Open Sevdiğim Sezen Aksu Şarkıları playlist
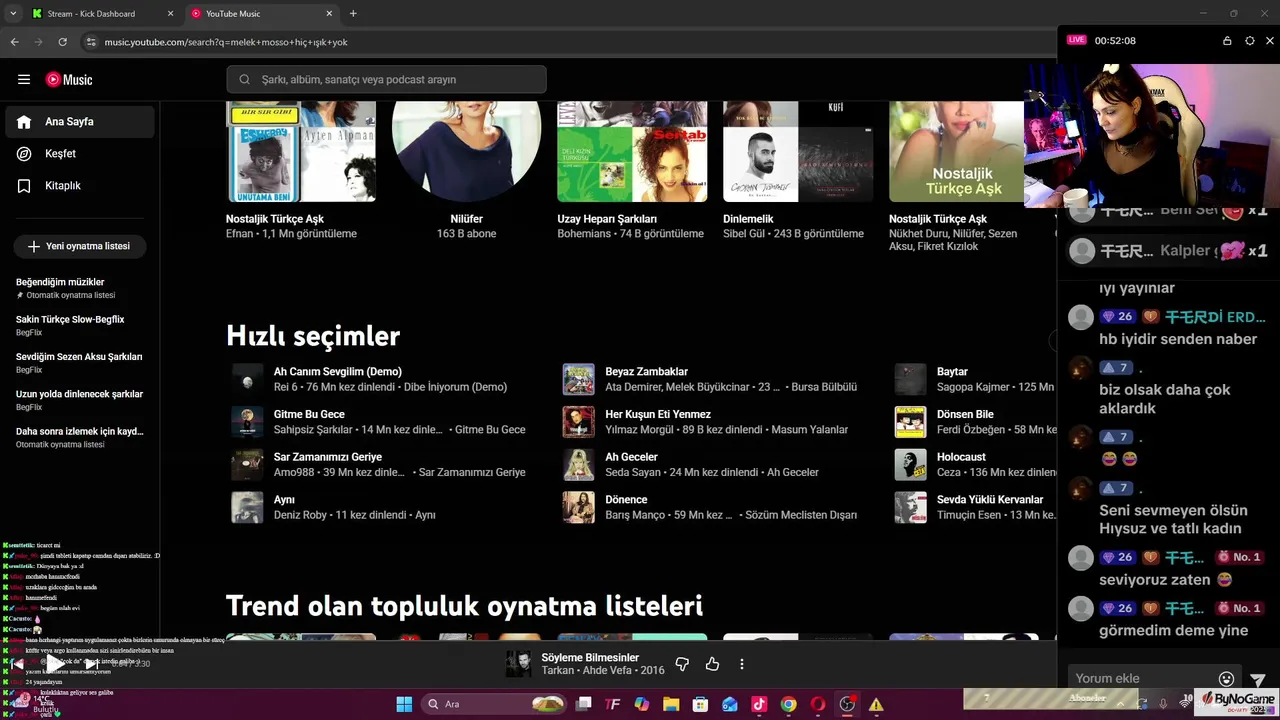Image resolution: width=1280 pixels, height=720 pixels. coord(80,362)
